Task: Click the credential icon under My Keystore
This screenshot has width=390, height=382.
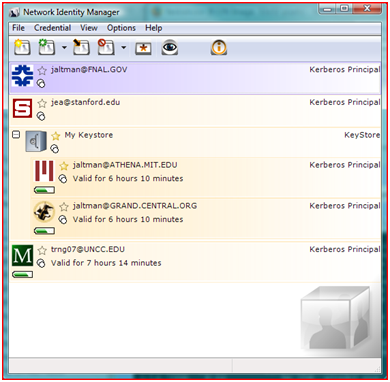Action: pos(54,149)
